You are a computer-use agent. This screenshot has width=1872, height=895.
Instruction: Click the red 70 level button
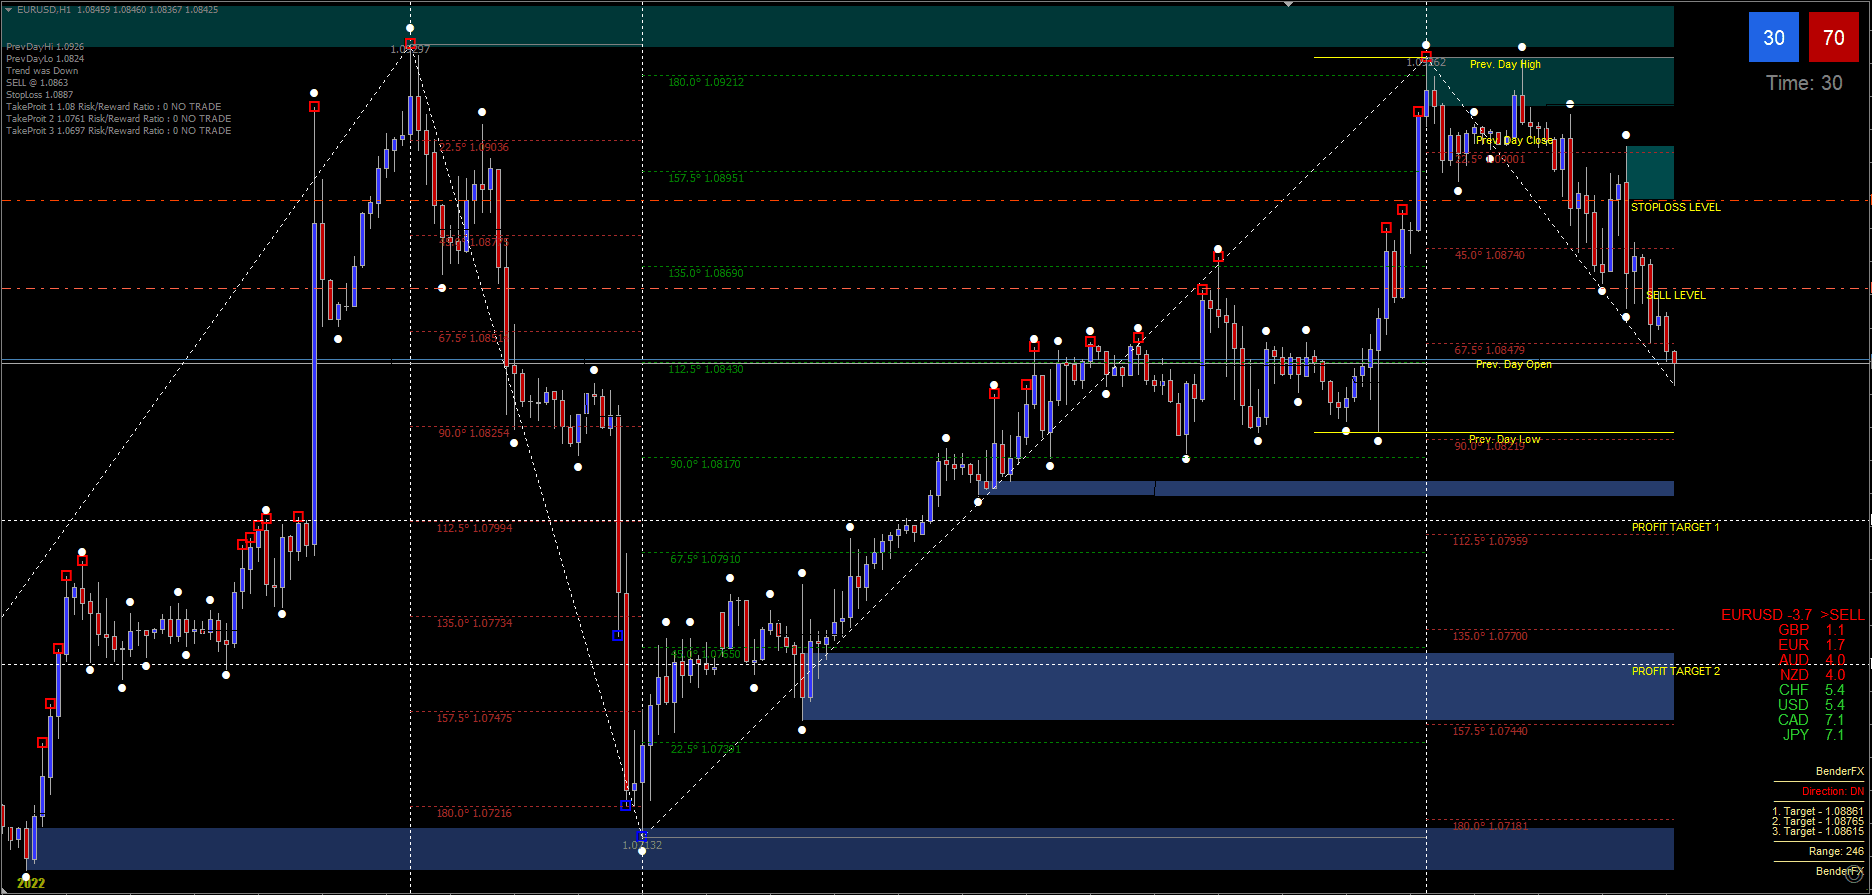coord(1833,38)
